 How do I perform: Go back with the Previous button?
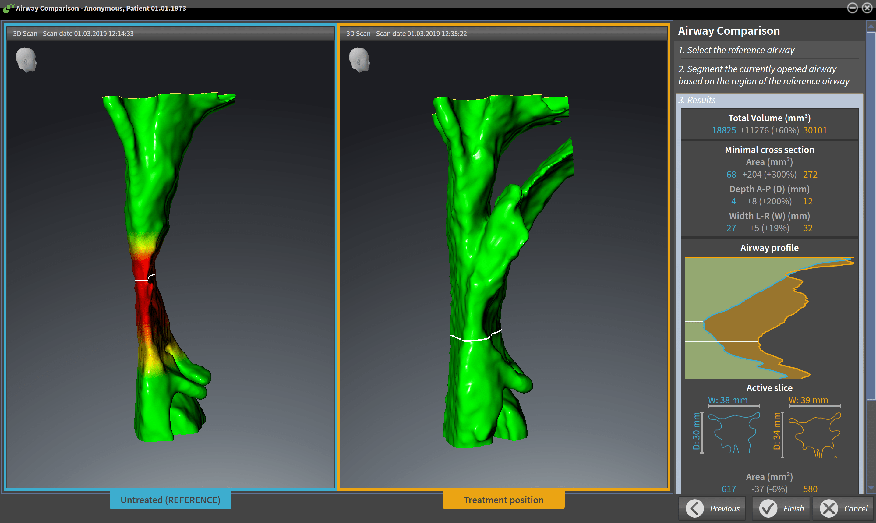713,508
